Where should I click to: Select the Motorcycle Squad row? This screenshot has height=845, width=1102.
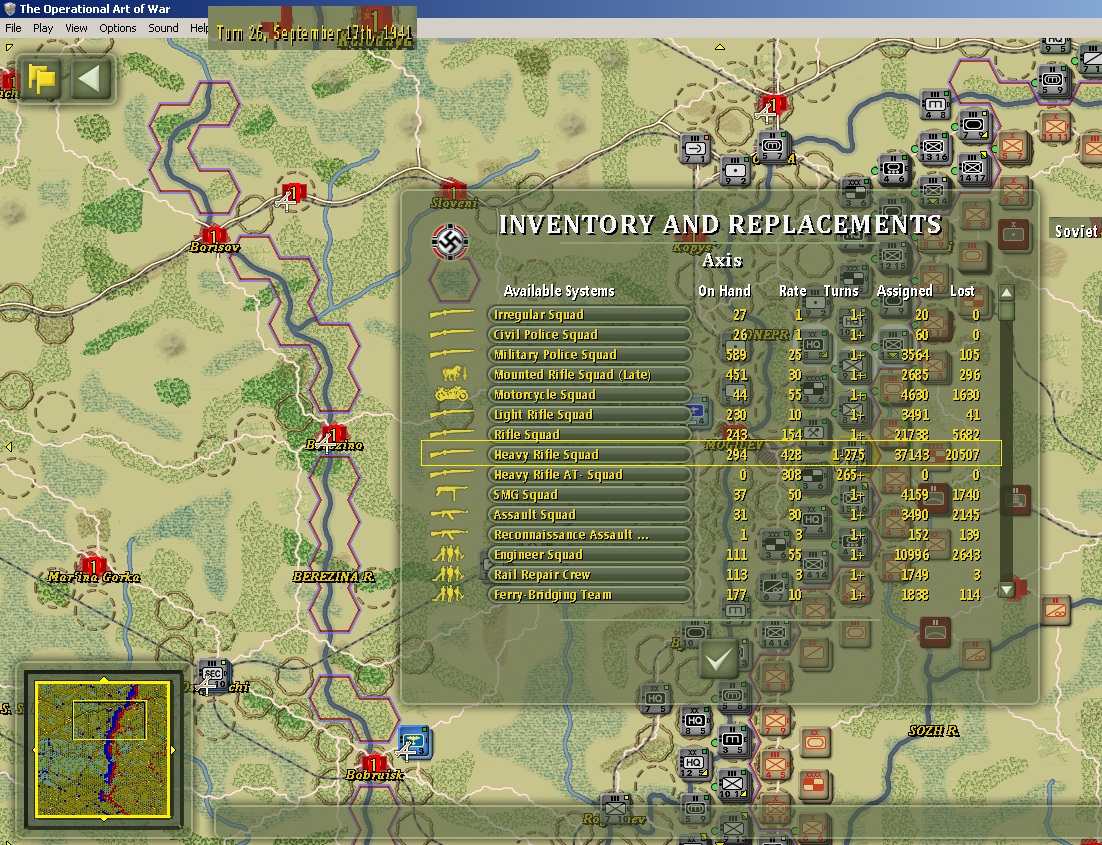tap(710, 394)
